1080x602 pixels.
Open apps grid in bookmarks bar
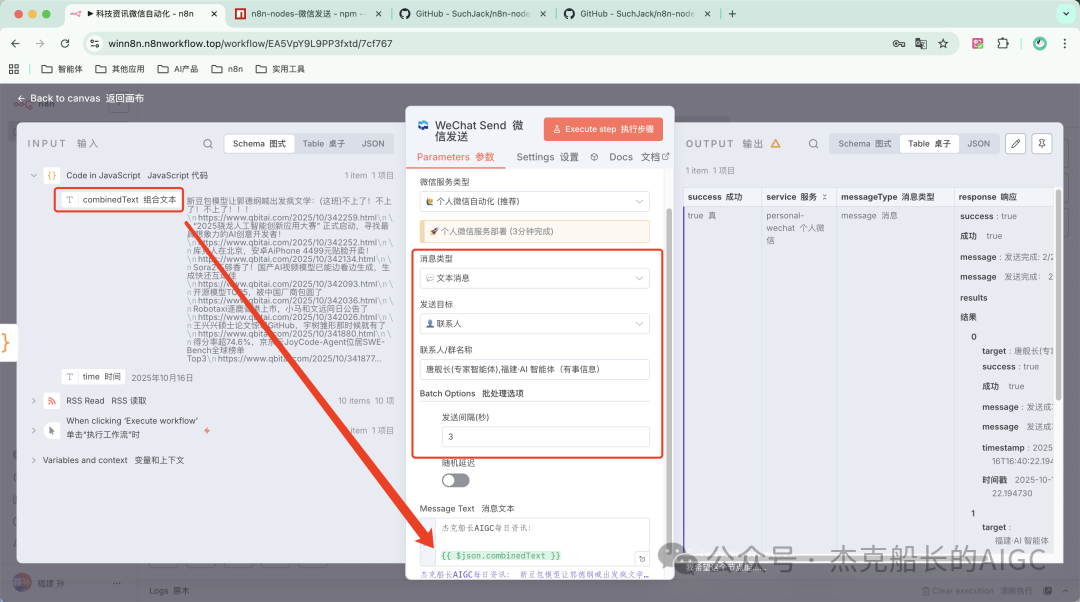(14, 69)
